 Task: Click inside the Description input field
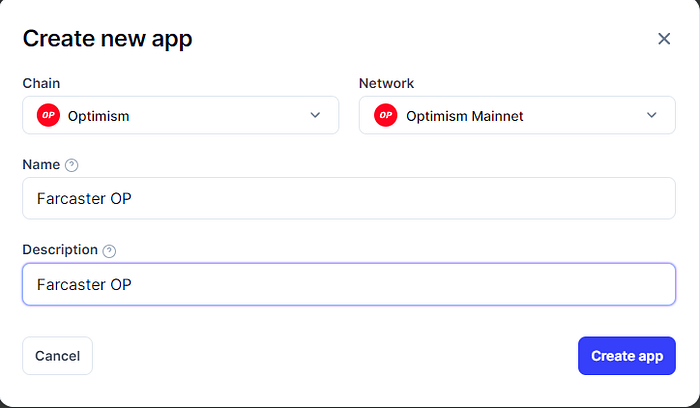pyautogui.click(x=349, y=284)
